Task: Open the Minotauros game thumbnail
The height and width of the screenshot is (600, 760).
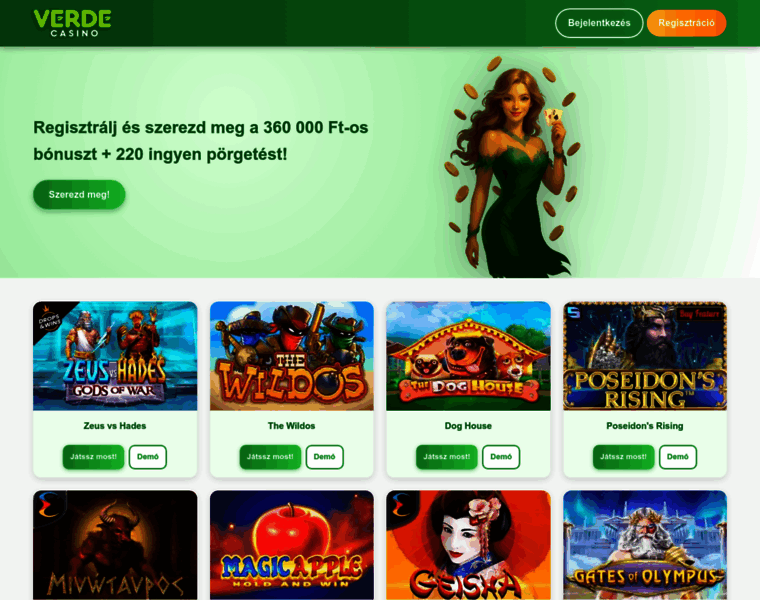Action: 115,545
